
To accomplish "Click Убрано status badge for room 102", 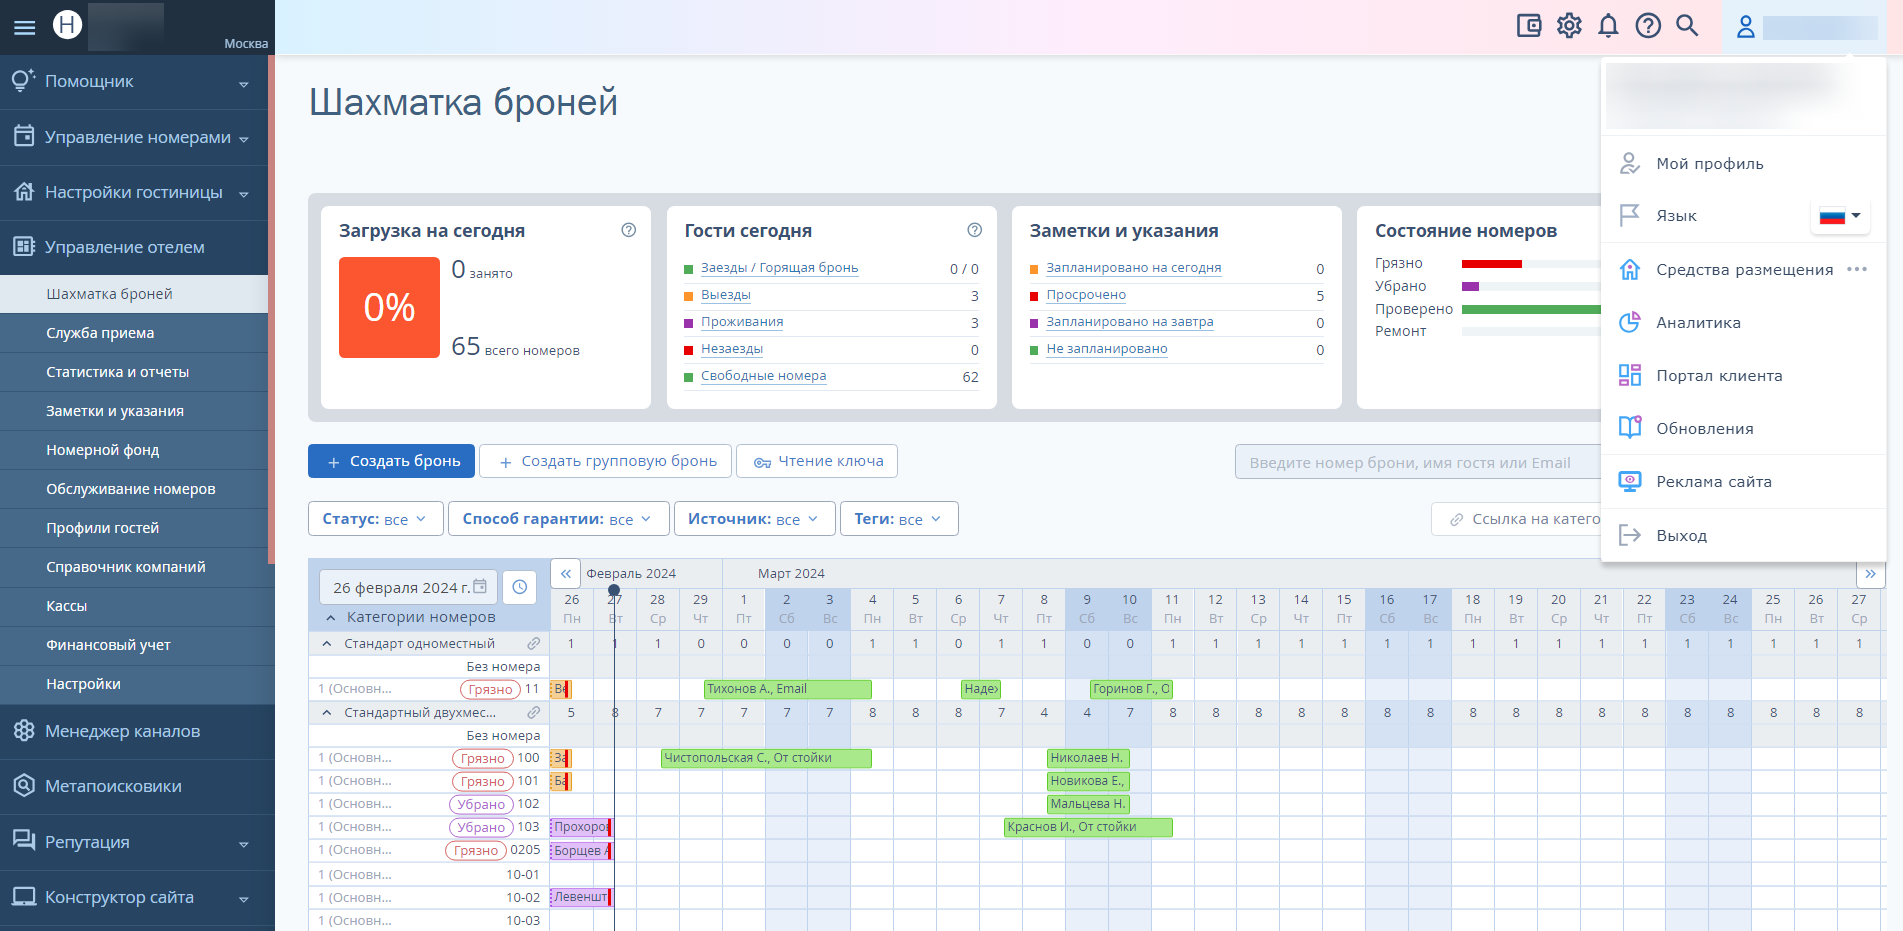I will pyautogui.click(x=481, y=805).
